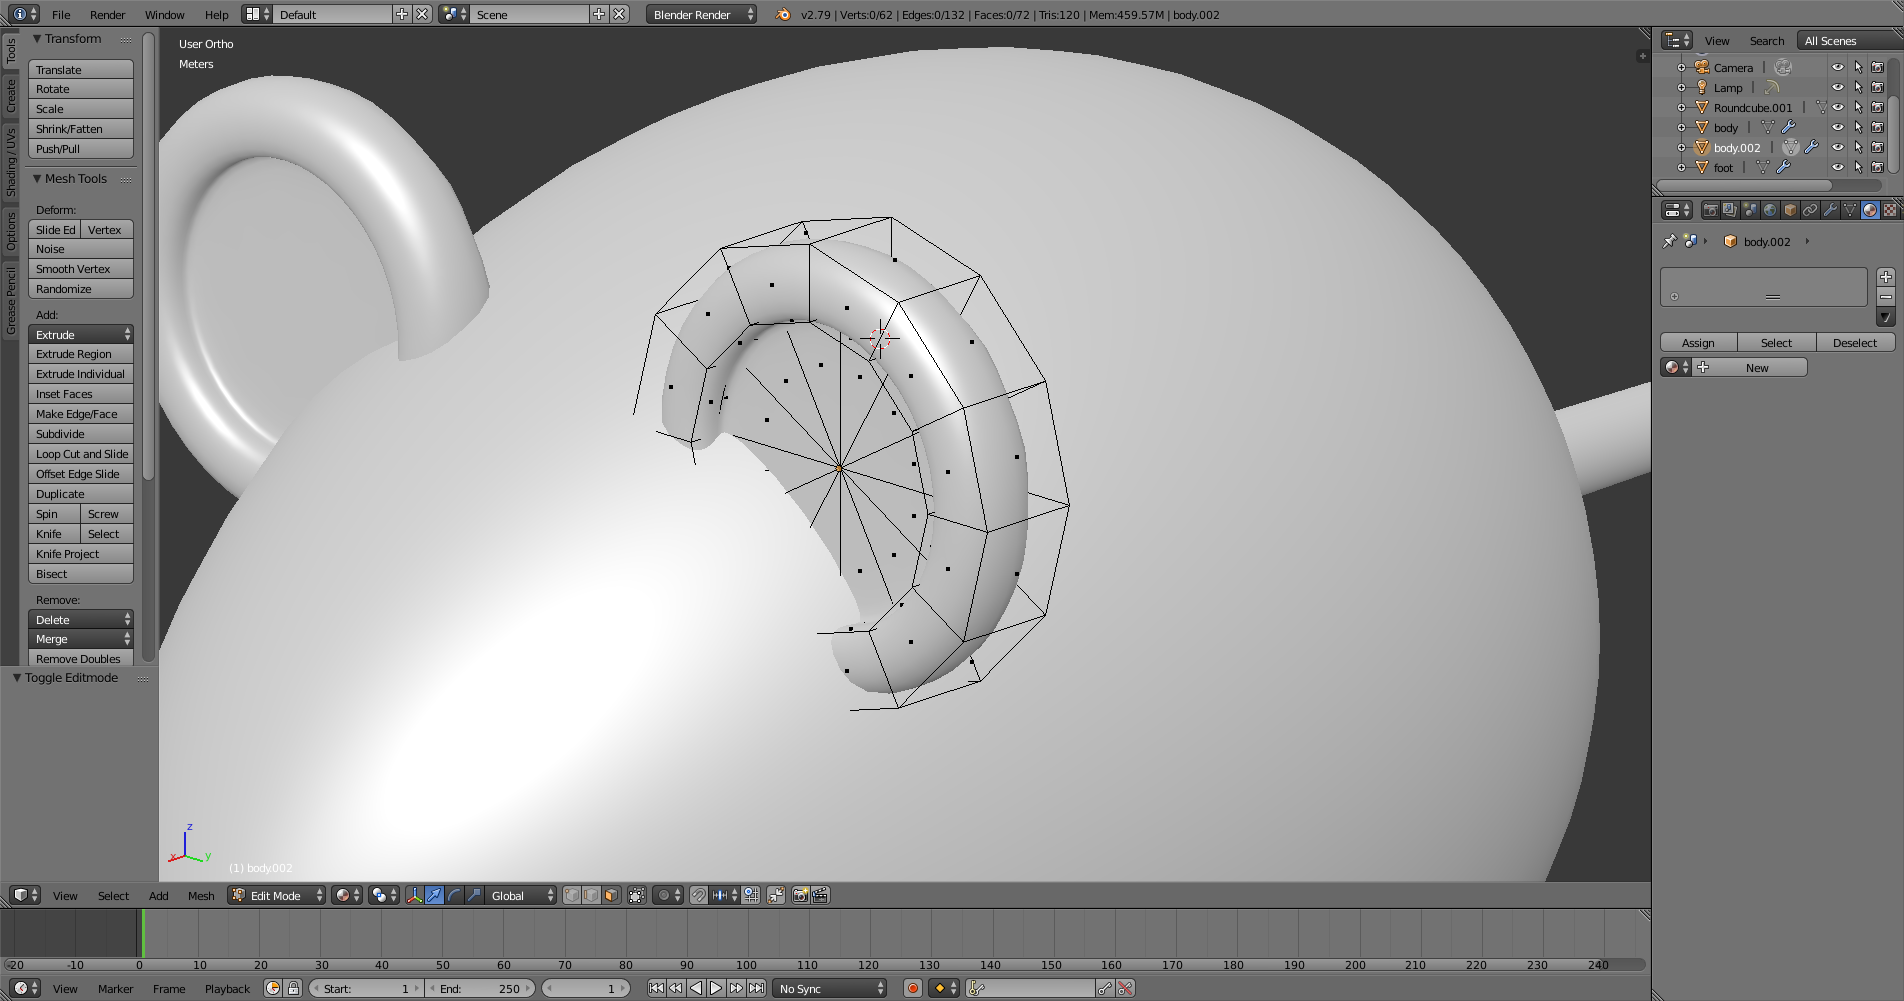This screenshot has width=1904, height=1001.
Task: Toggle selectability cursor for Lamp
Action: (1858, 88)
